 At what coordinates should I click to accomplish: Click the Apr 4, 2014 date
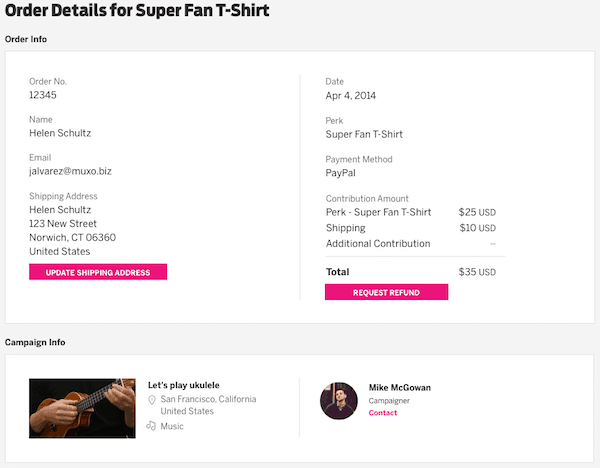350,96
